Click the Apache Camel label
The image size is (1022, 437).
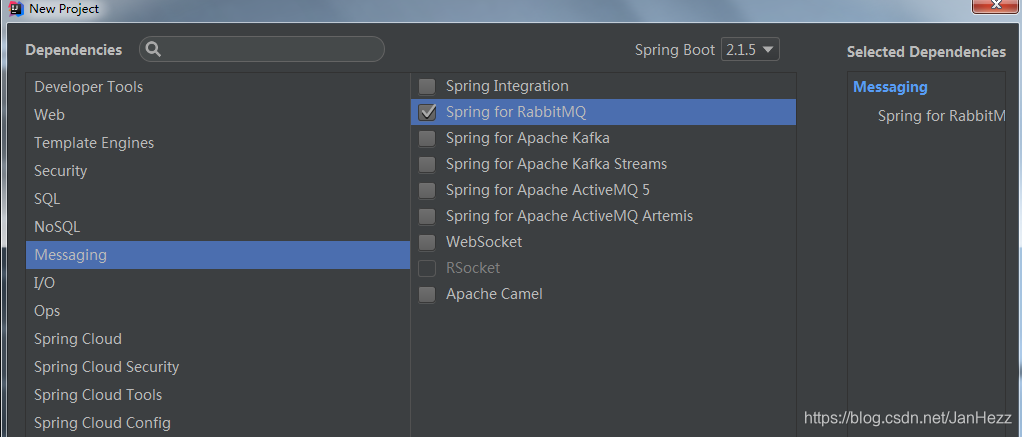tap(494, 294)
